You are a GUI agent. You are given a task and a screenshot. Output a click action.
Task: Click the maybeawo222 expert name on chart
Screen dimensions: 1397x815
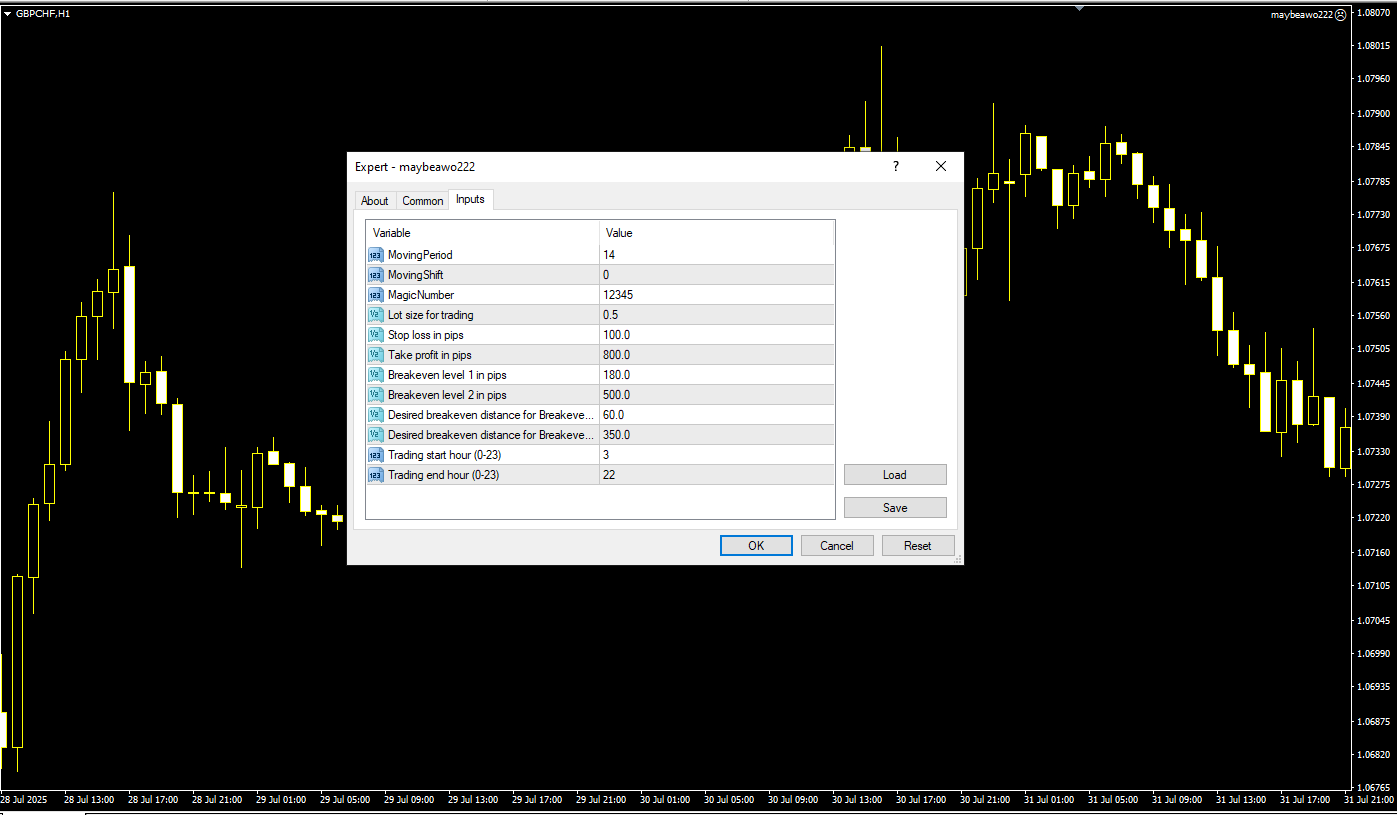point(1302,15)
